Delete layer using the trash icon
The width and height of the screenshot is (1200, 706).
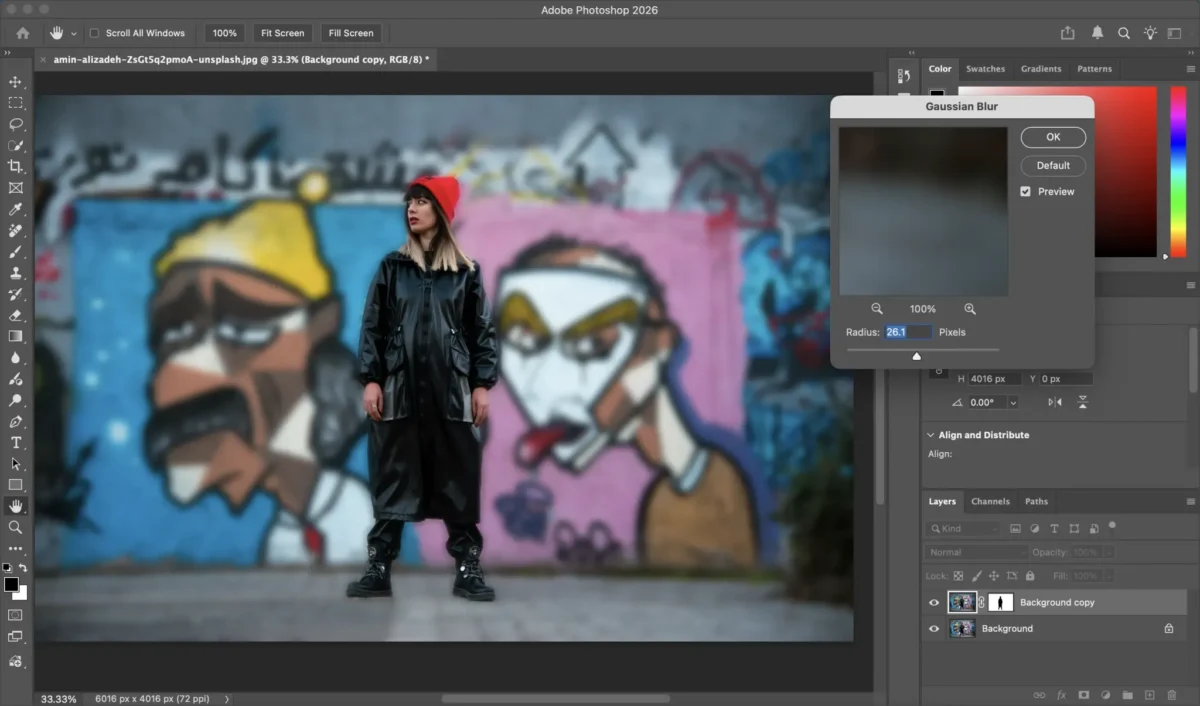1172,694
